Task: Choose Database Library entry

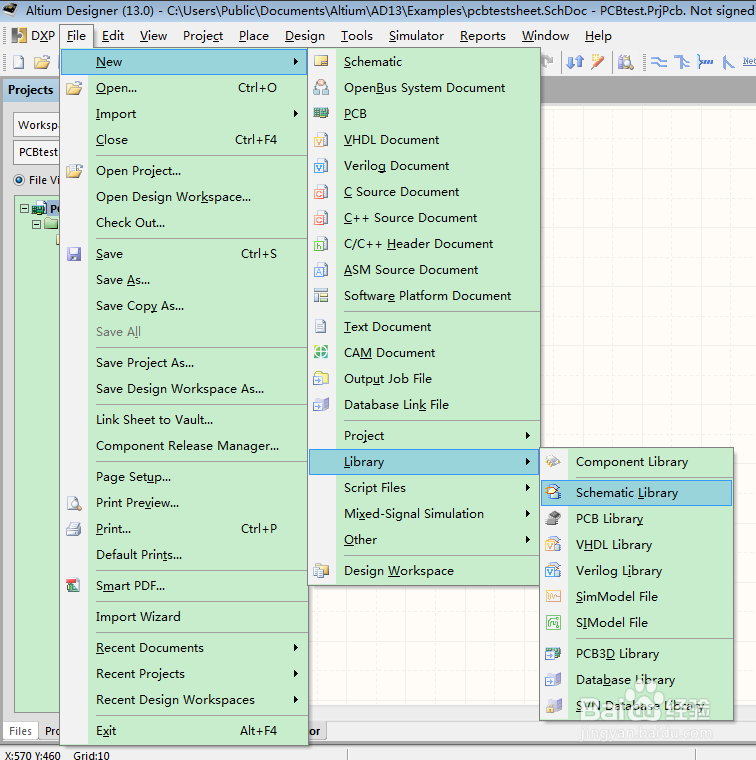Action: pos(636,680)
